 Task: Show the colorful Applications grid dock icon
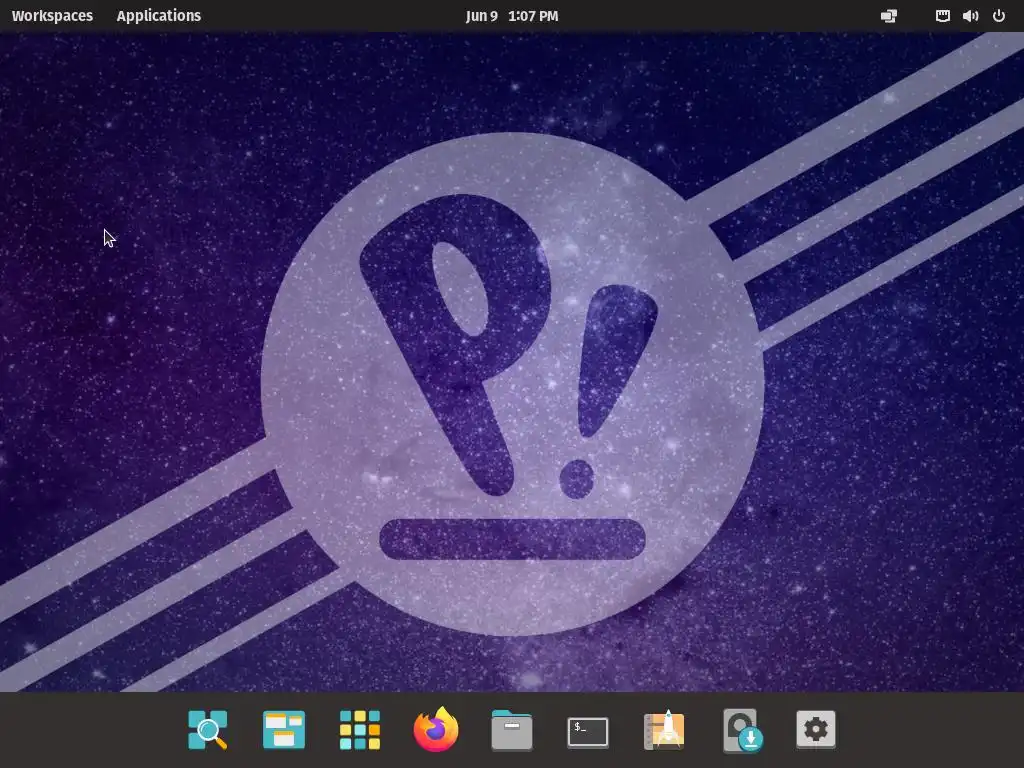(360, 729)
